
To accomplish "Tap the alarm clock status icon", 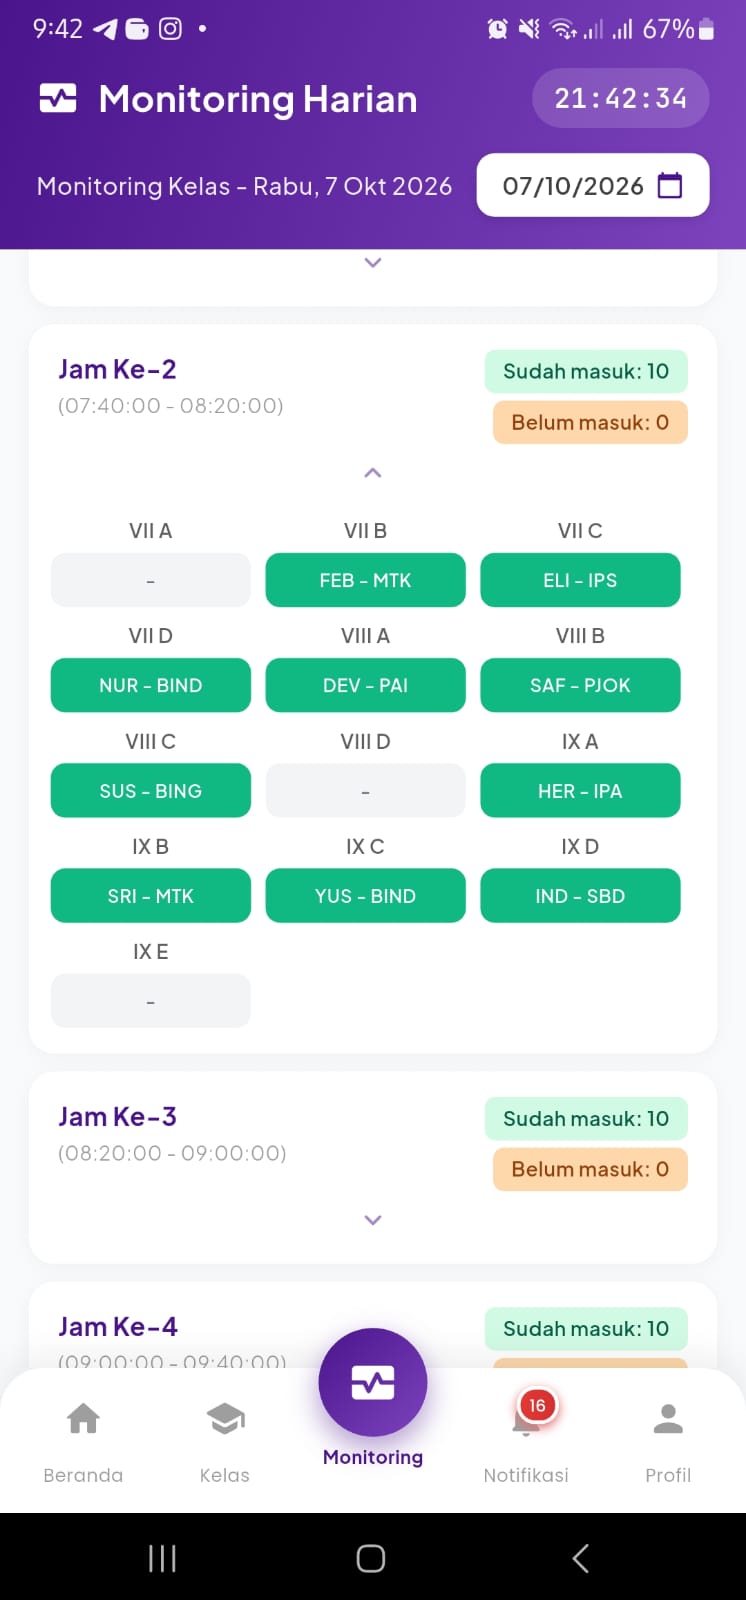I will click(497, 29).
